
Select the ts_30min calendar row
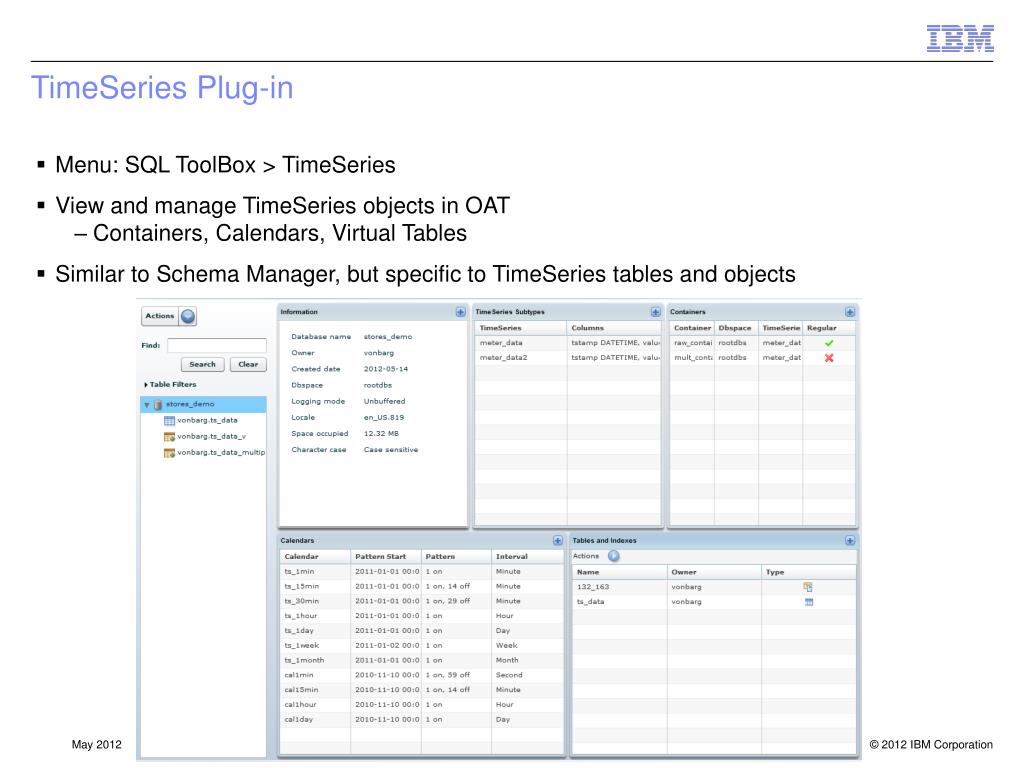pyautogui.click(x=421, y=601)
